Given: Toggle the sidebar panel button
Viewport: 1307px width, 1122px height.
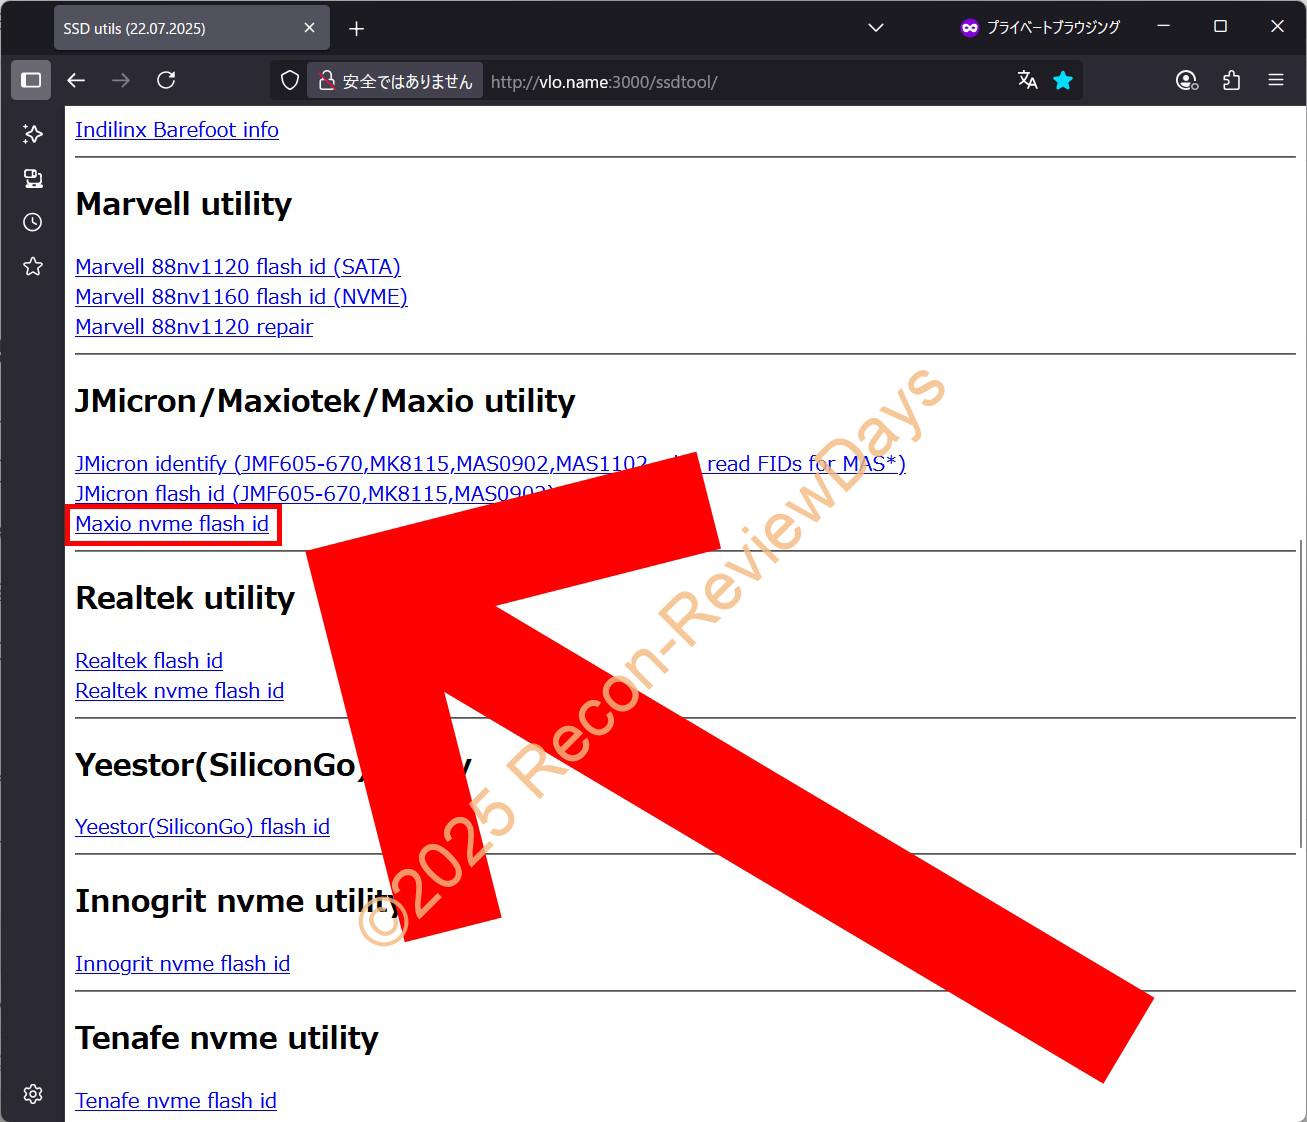Looking at the screenshot, I should pos(31,80).
